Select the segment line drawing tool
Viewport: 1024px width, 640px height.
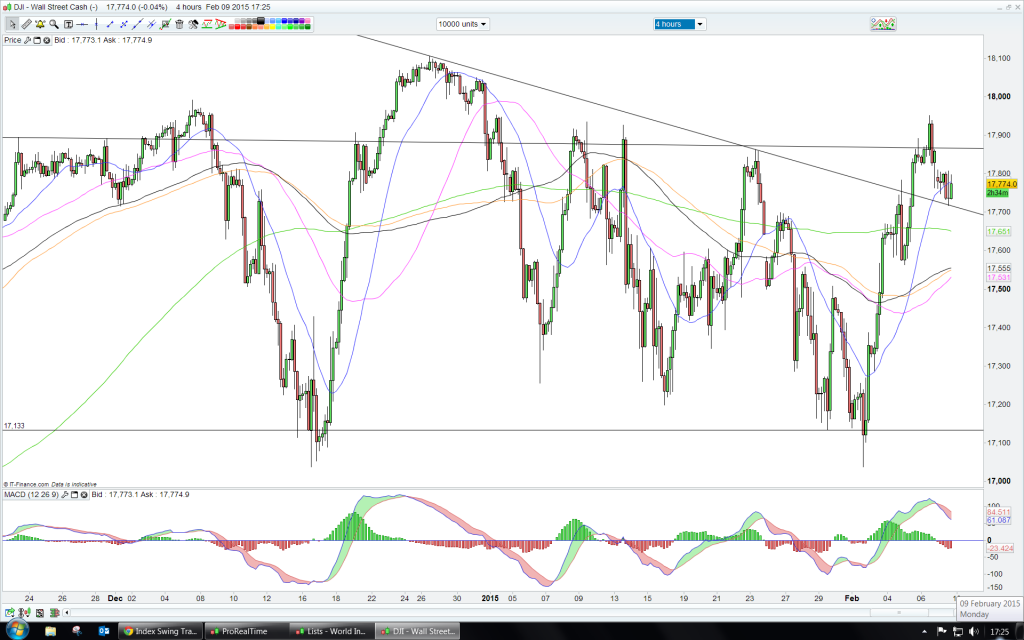coord(110,24)
